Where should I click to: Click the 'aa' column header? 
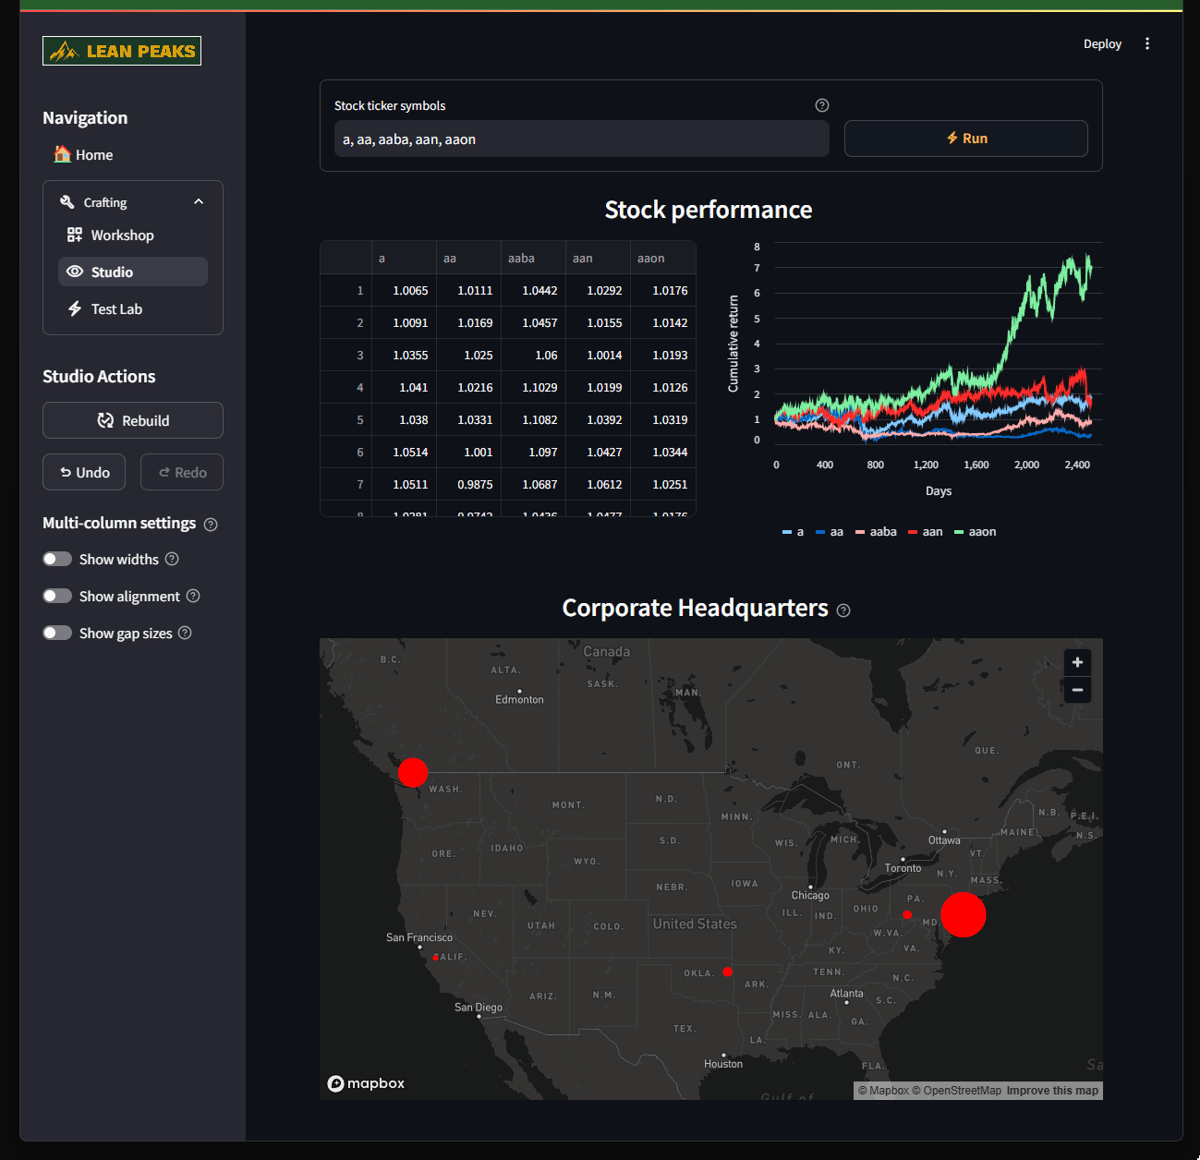coord(468,258)
